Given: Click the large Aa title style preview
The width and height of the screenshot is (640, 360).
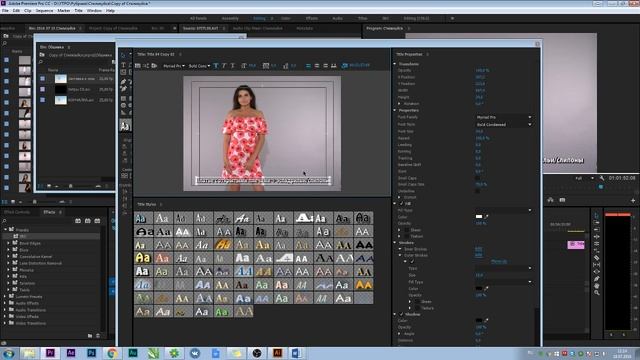Looking at the screenshot, I should pos(125,126).
